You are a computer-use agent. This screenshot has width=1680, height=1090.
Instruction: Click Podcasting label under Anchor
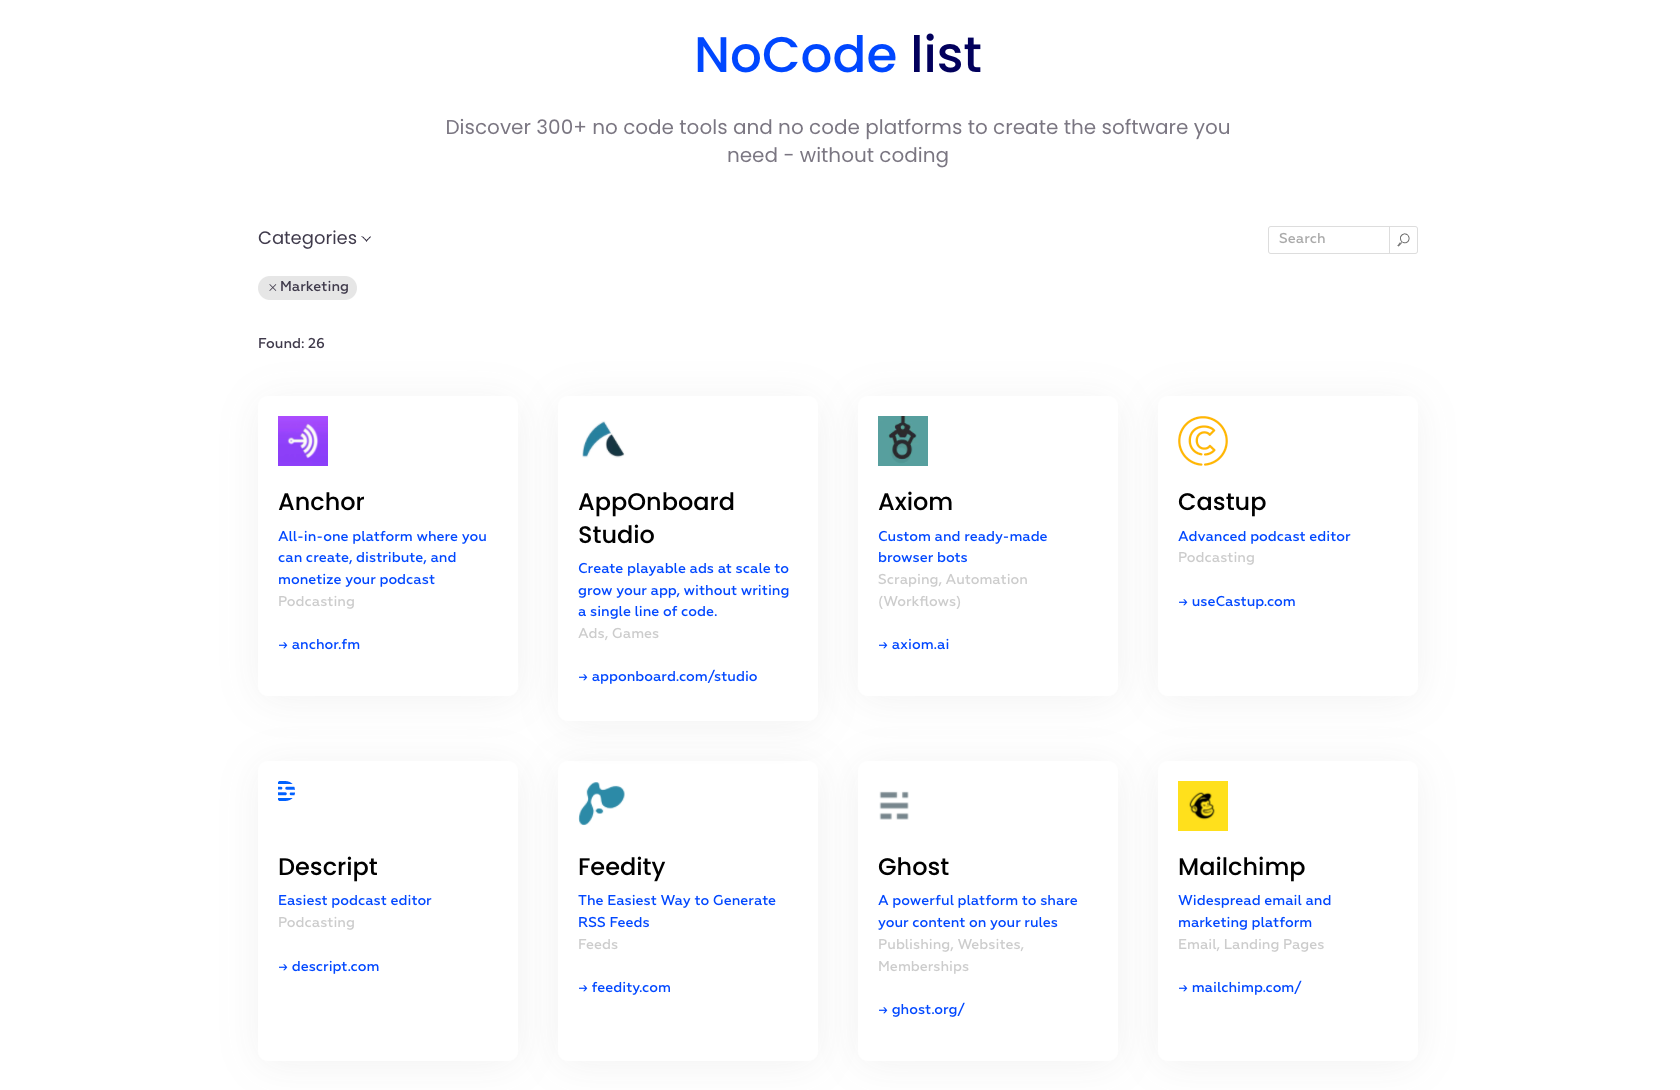316,602
